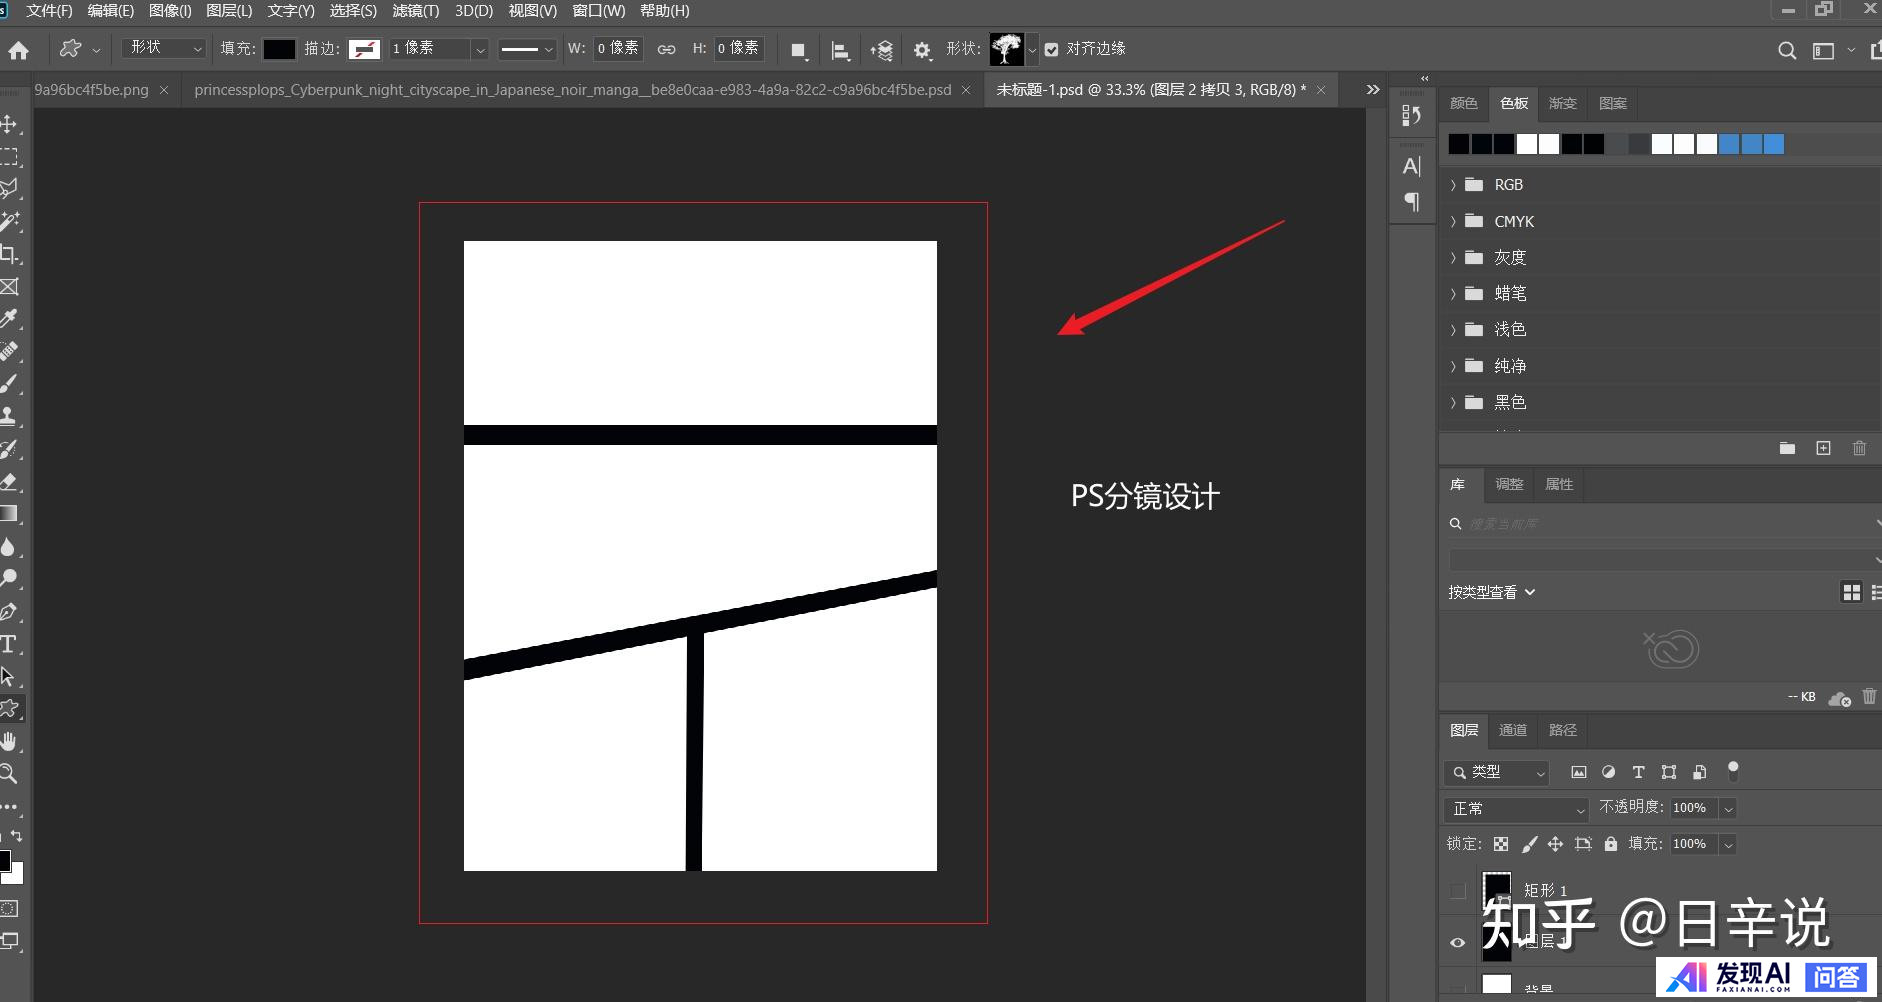The height and width of the screenshot is (1002, 1882).
Task: Open the 正常 blend mode dropdown
Action: [1516, 808]
